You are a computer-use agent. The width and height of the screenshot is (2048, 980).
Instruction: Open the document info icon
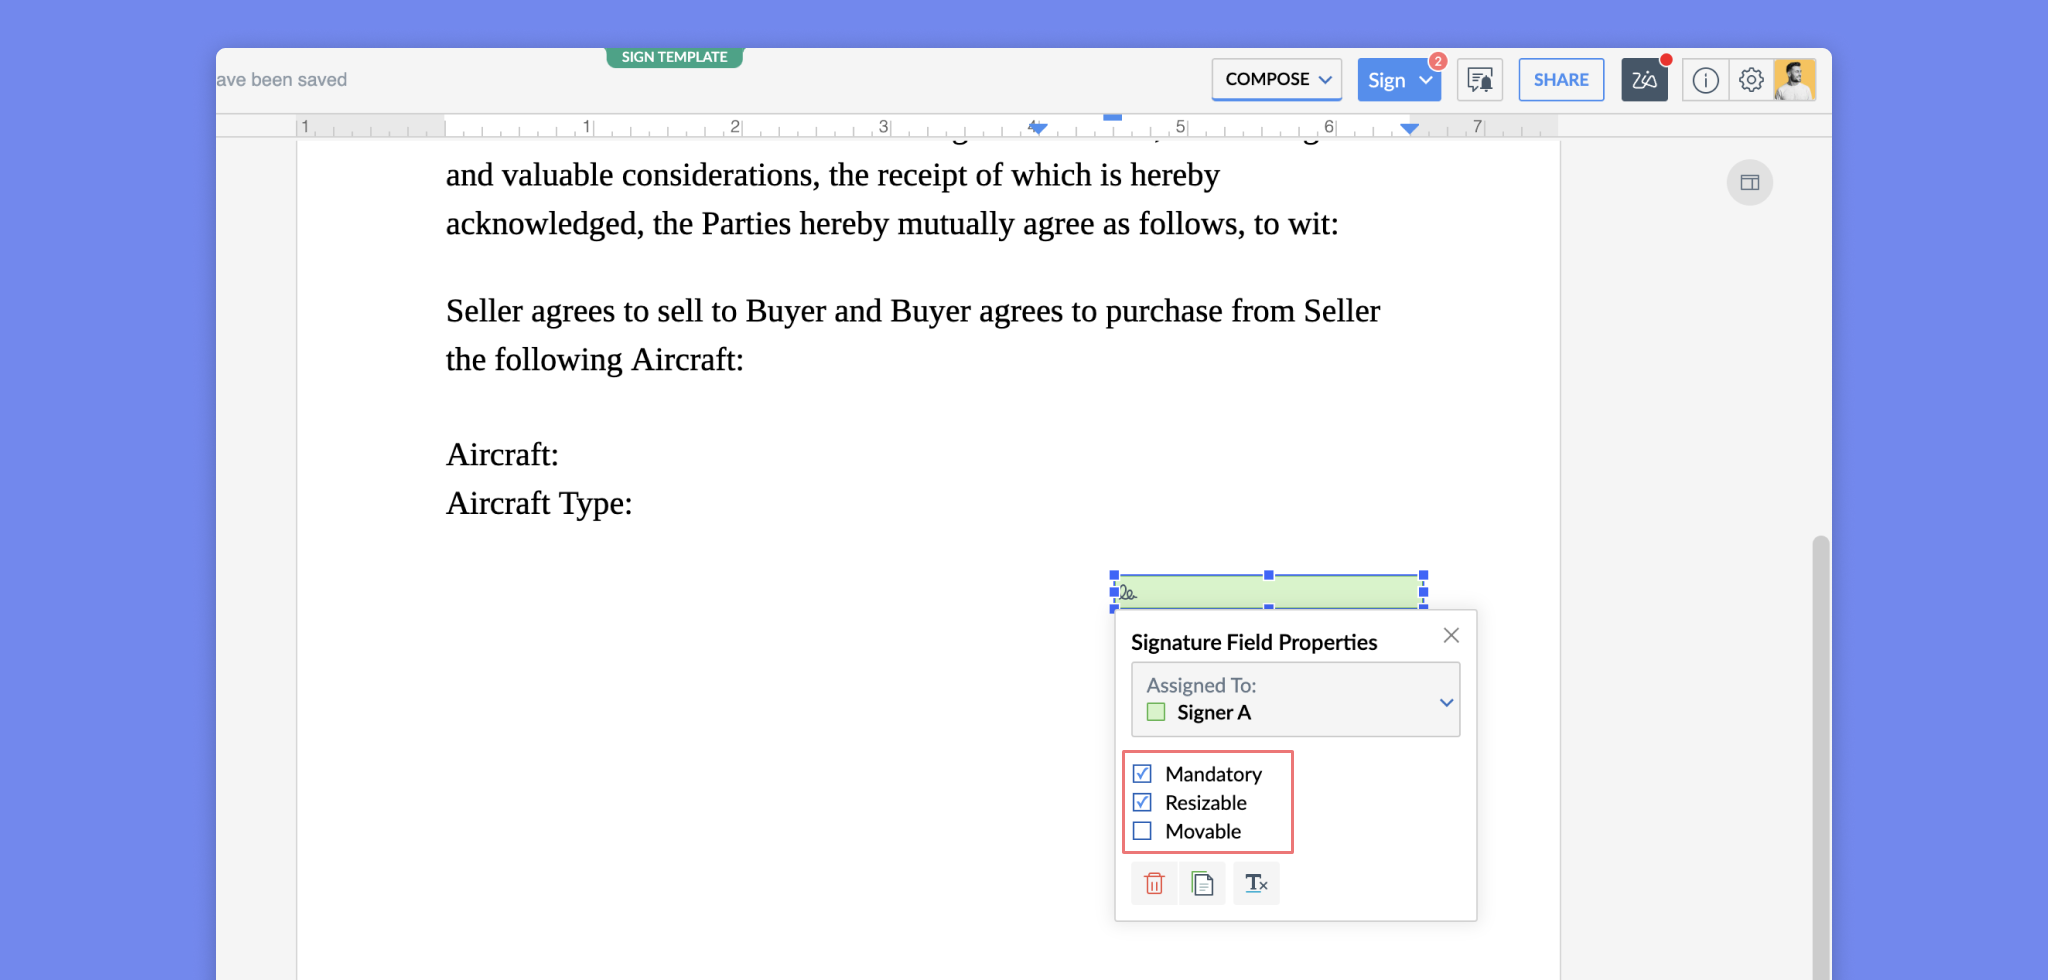point(1706,80)
